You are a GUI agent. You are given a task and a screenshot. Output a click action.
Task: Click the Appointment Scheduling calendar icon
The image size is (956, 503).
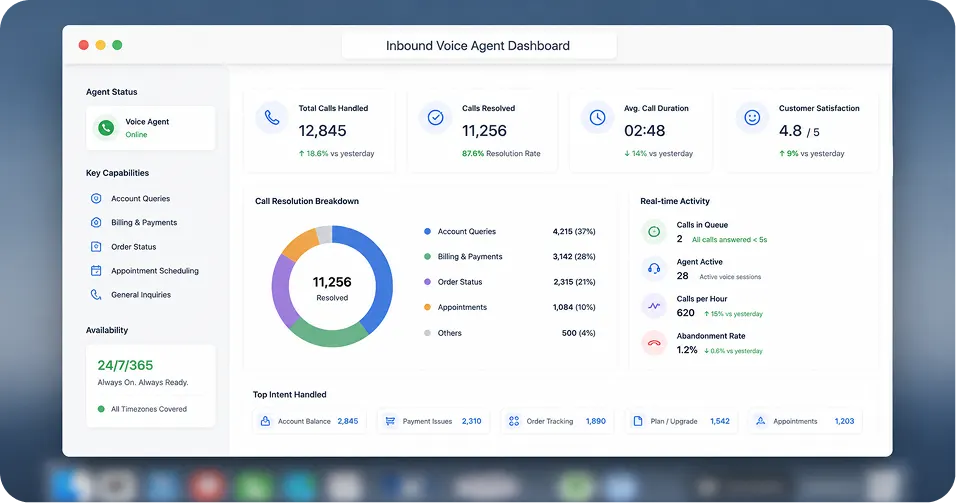click(96, 271)
